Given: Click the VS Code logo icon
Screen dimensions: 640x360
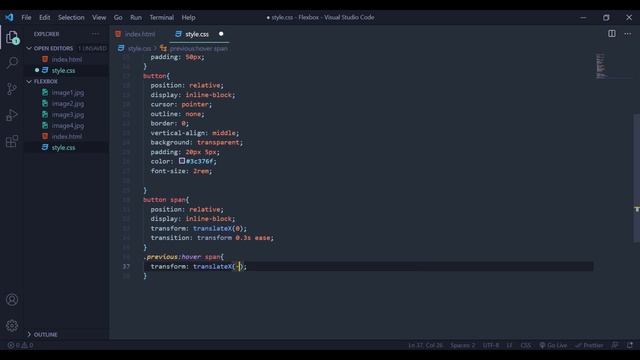Looking at the screenshot, I should 9,17.
